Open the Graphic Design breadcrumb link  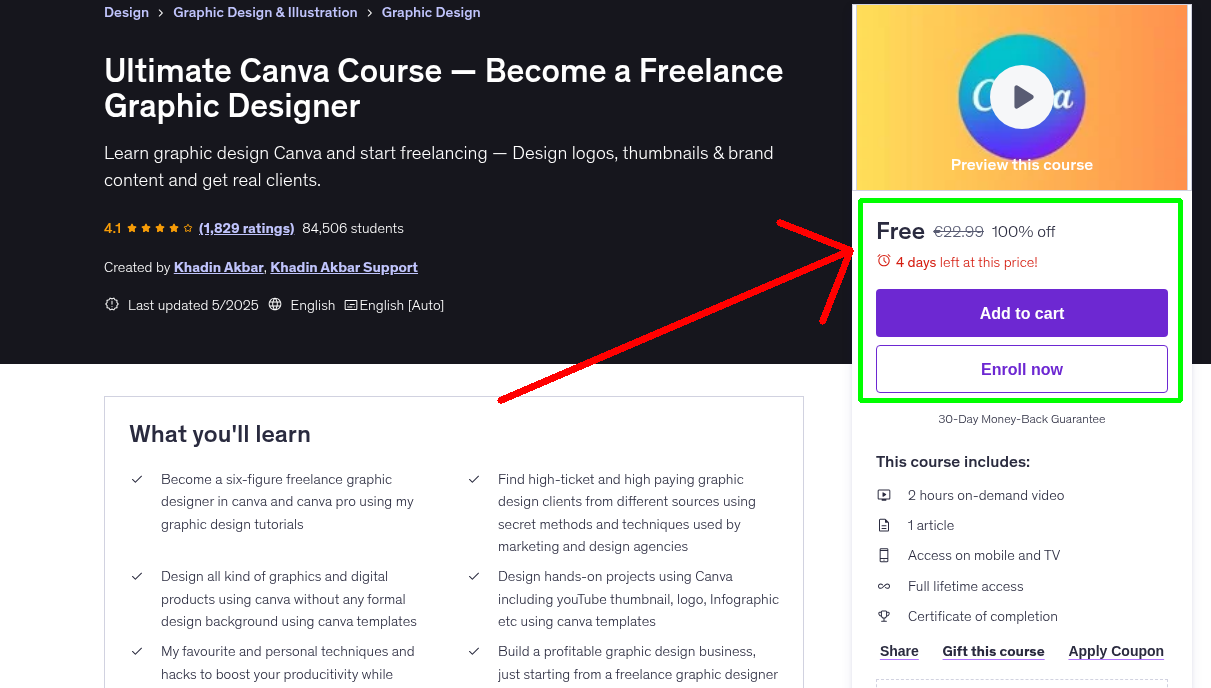click(431, 12)
